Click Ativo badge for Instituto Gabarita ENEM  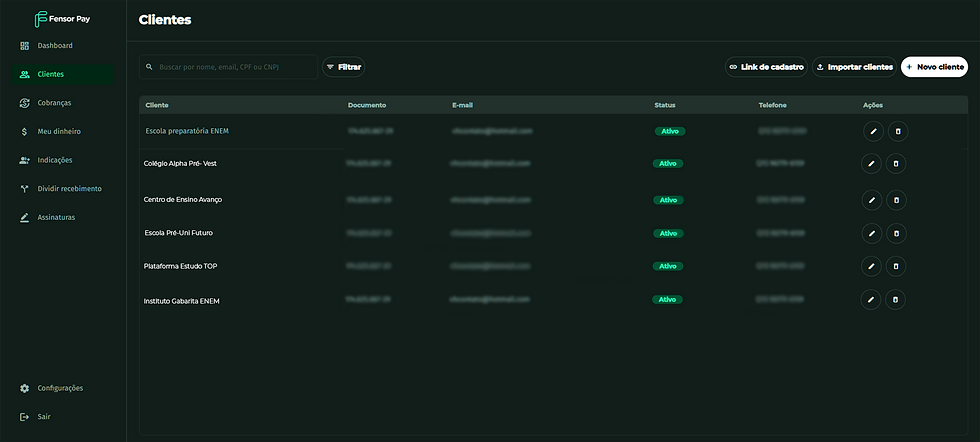click(668, 299)
